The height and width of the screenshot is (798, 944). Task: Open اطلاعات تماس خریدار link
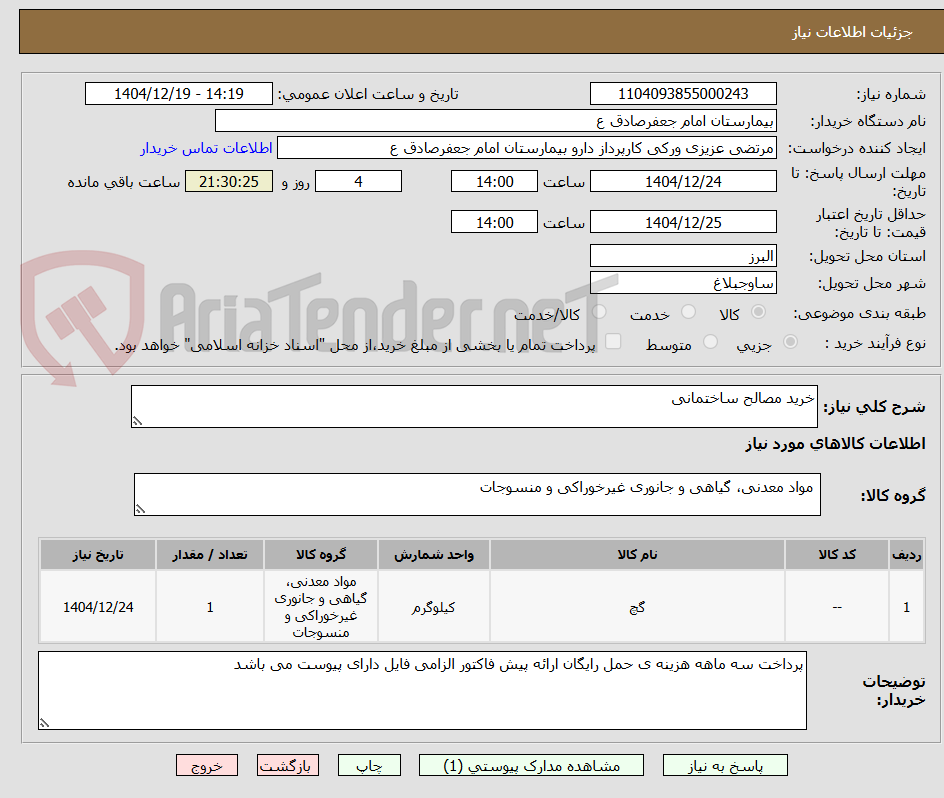click(206, 148)
